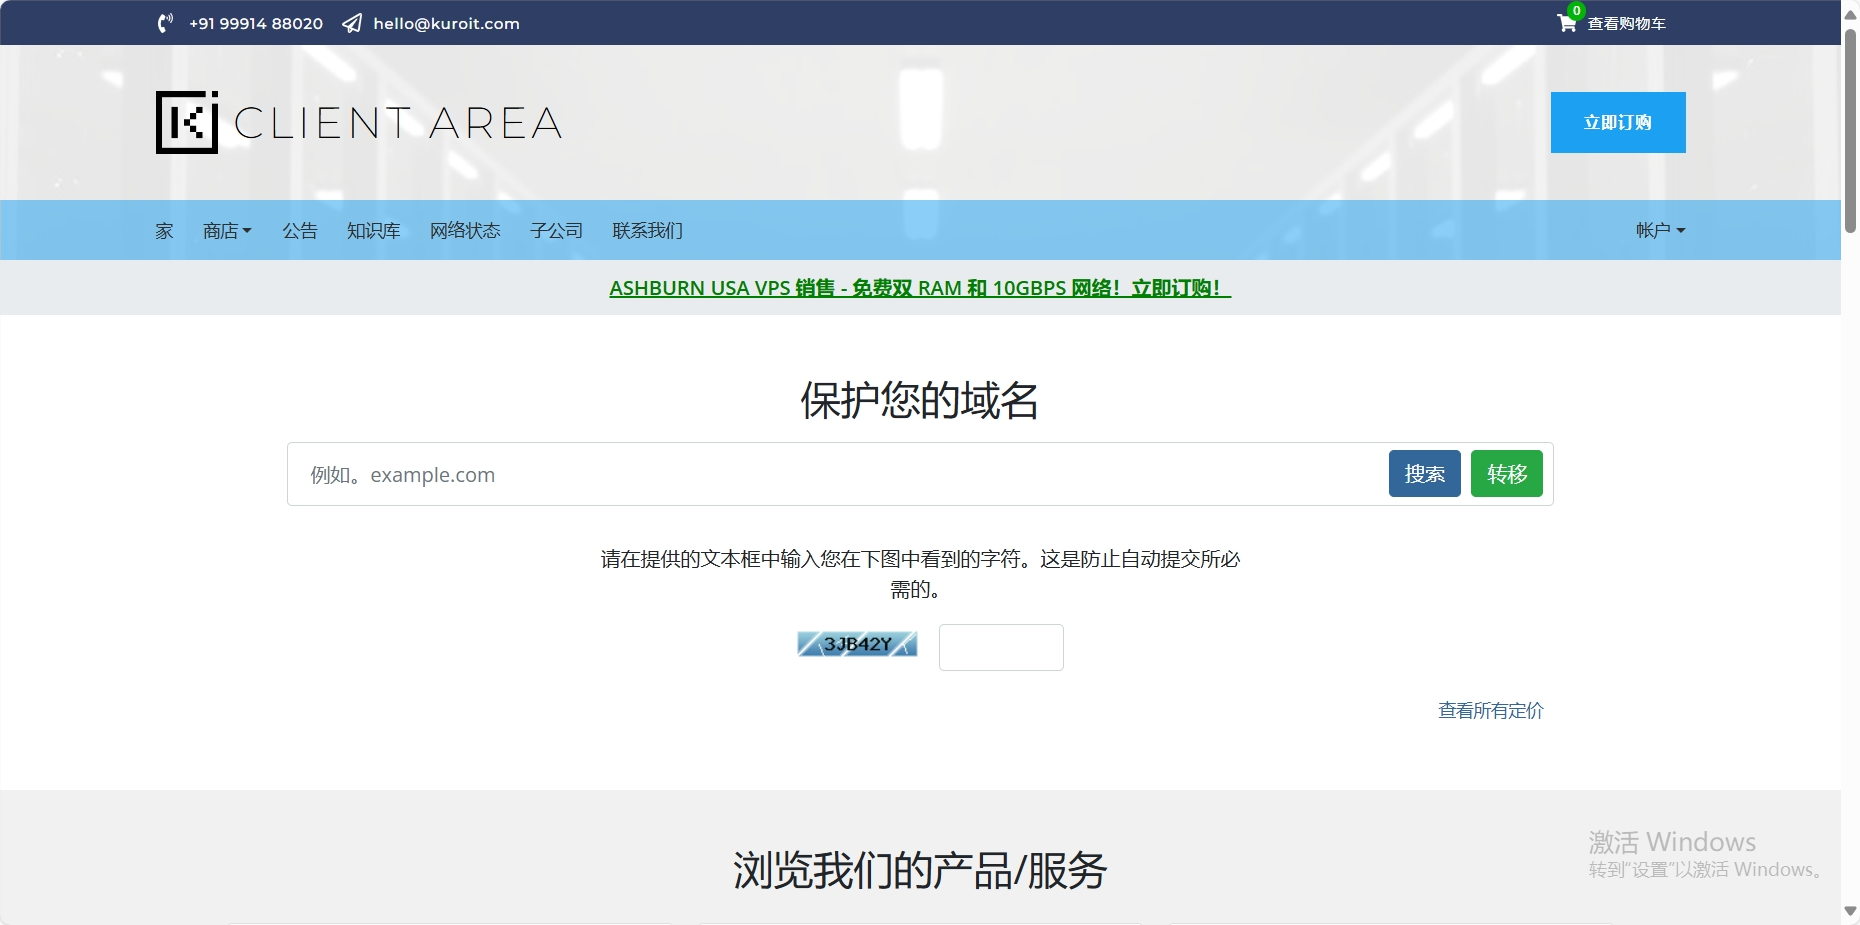Expand the 商店 dropdown menu
The height and width of the screenshot is (925, 1860).
click(x=227, y=231)
